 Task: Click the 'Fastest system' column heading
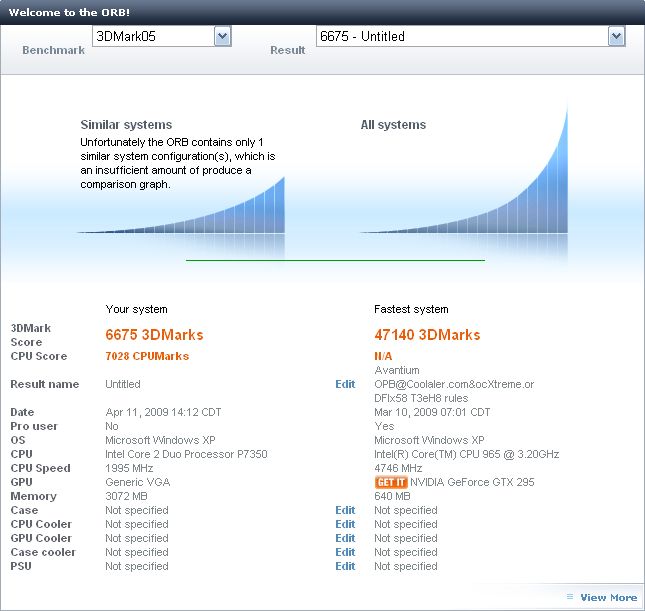point(411,309)
